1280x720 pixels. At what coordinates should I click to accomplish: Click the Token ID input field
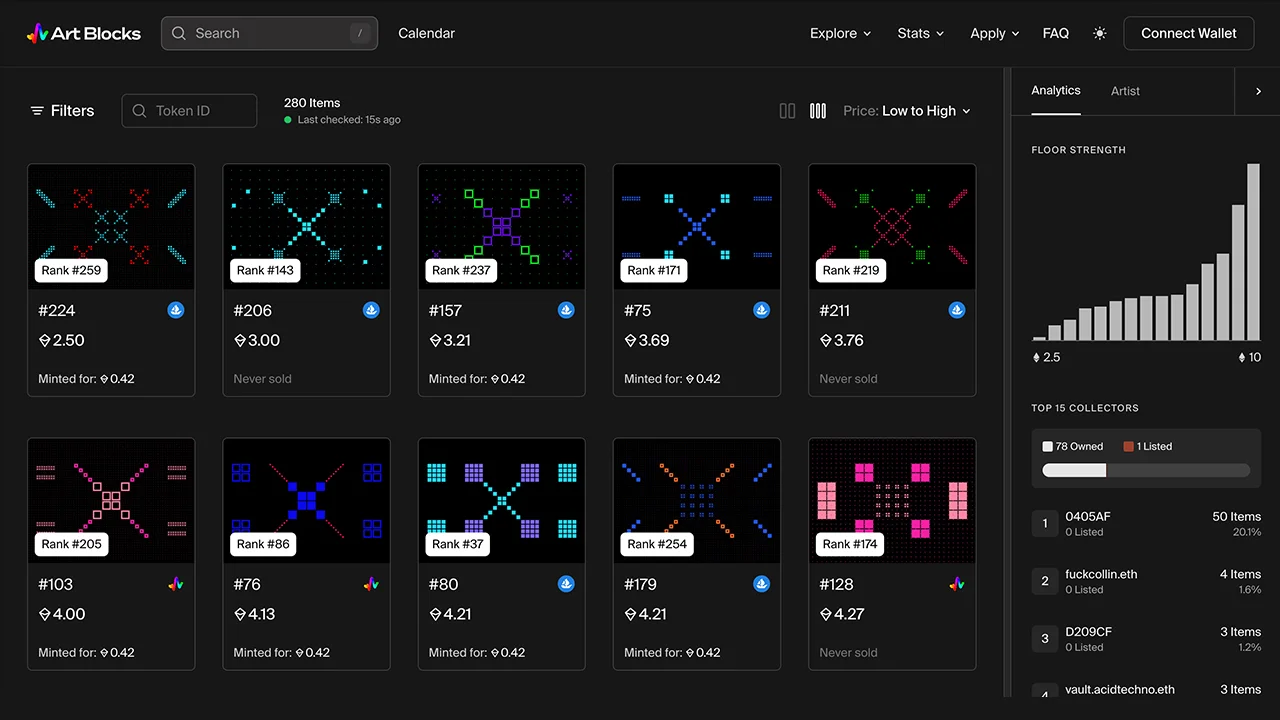coord(189,111)
